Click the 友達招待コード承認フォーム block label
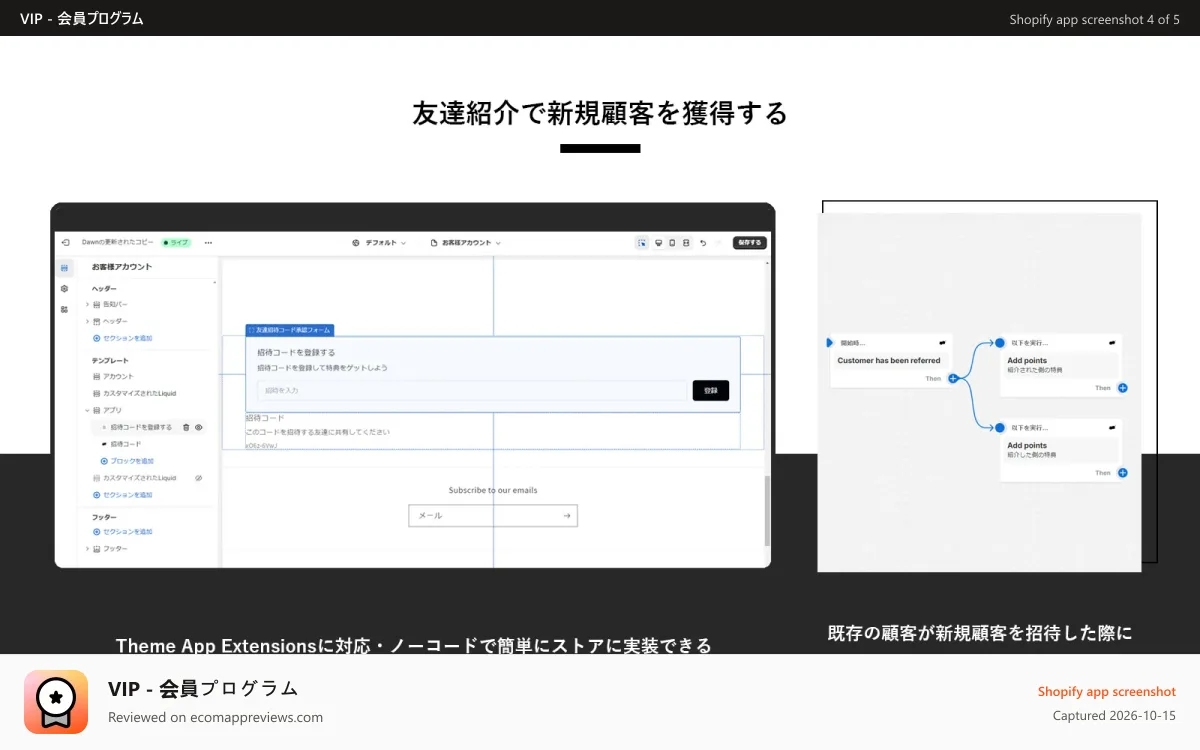Image resolution: width=1200 pixels, height=750 pixels. pyautogui.click(x=289, y=329)
